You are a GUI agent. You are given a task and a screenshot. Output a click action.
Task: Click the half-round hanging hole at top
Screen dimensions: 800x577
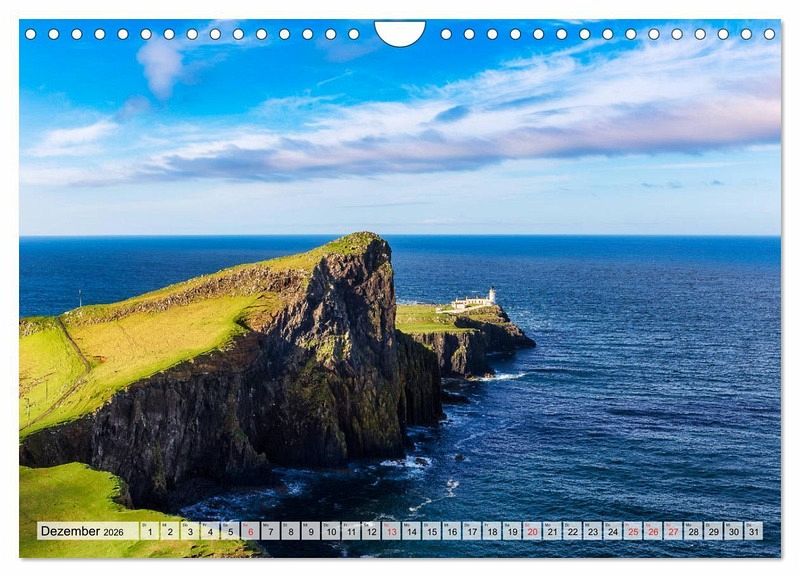[x=400, y=32]
